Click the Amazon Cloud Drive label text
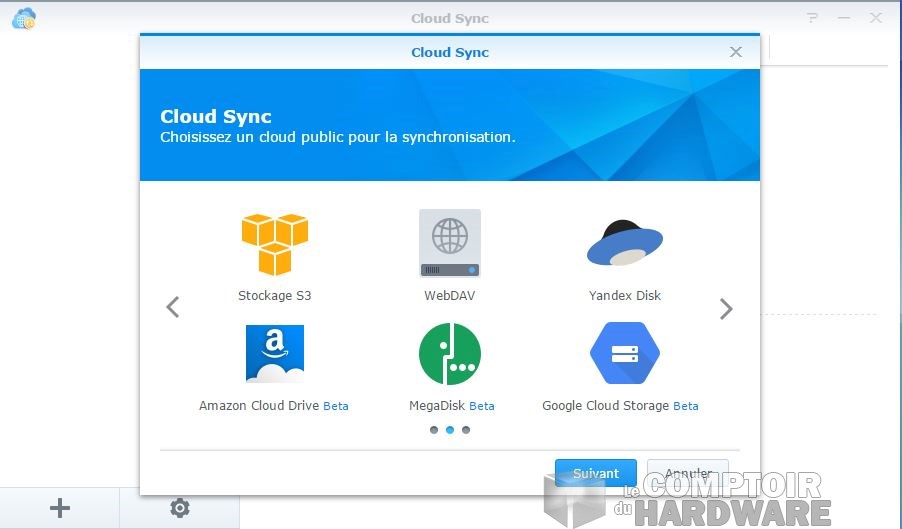 tap(259, 406)
